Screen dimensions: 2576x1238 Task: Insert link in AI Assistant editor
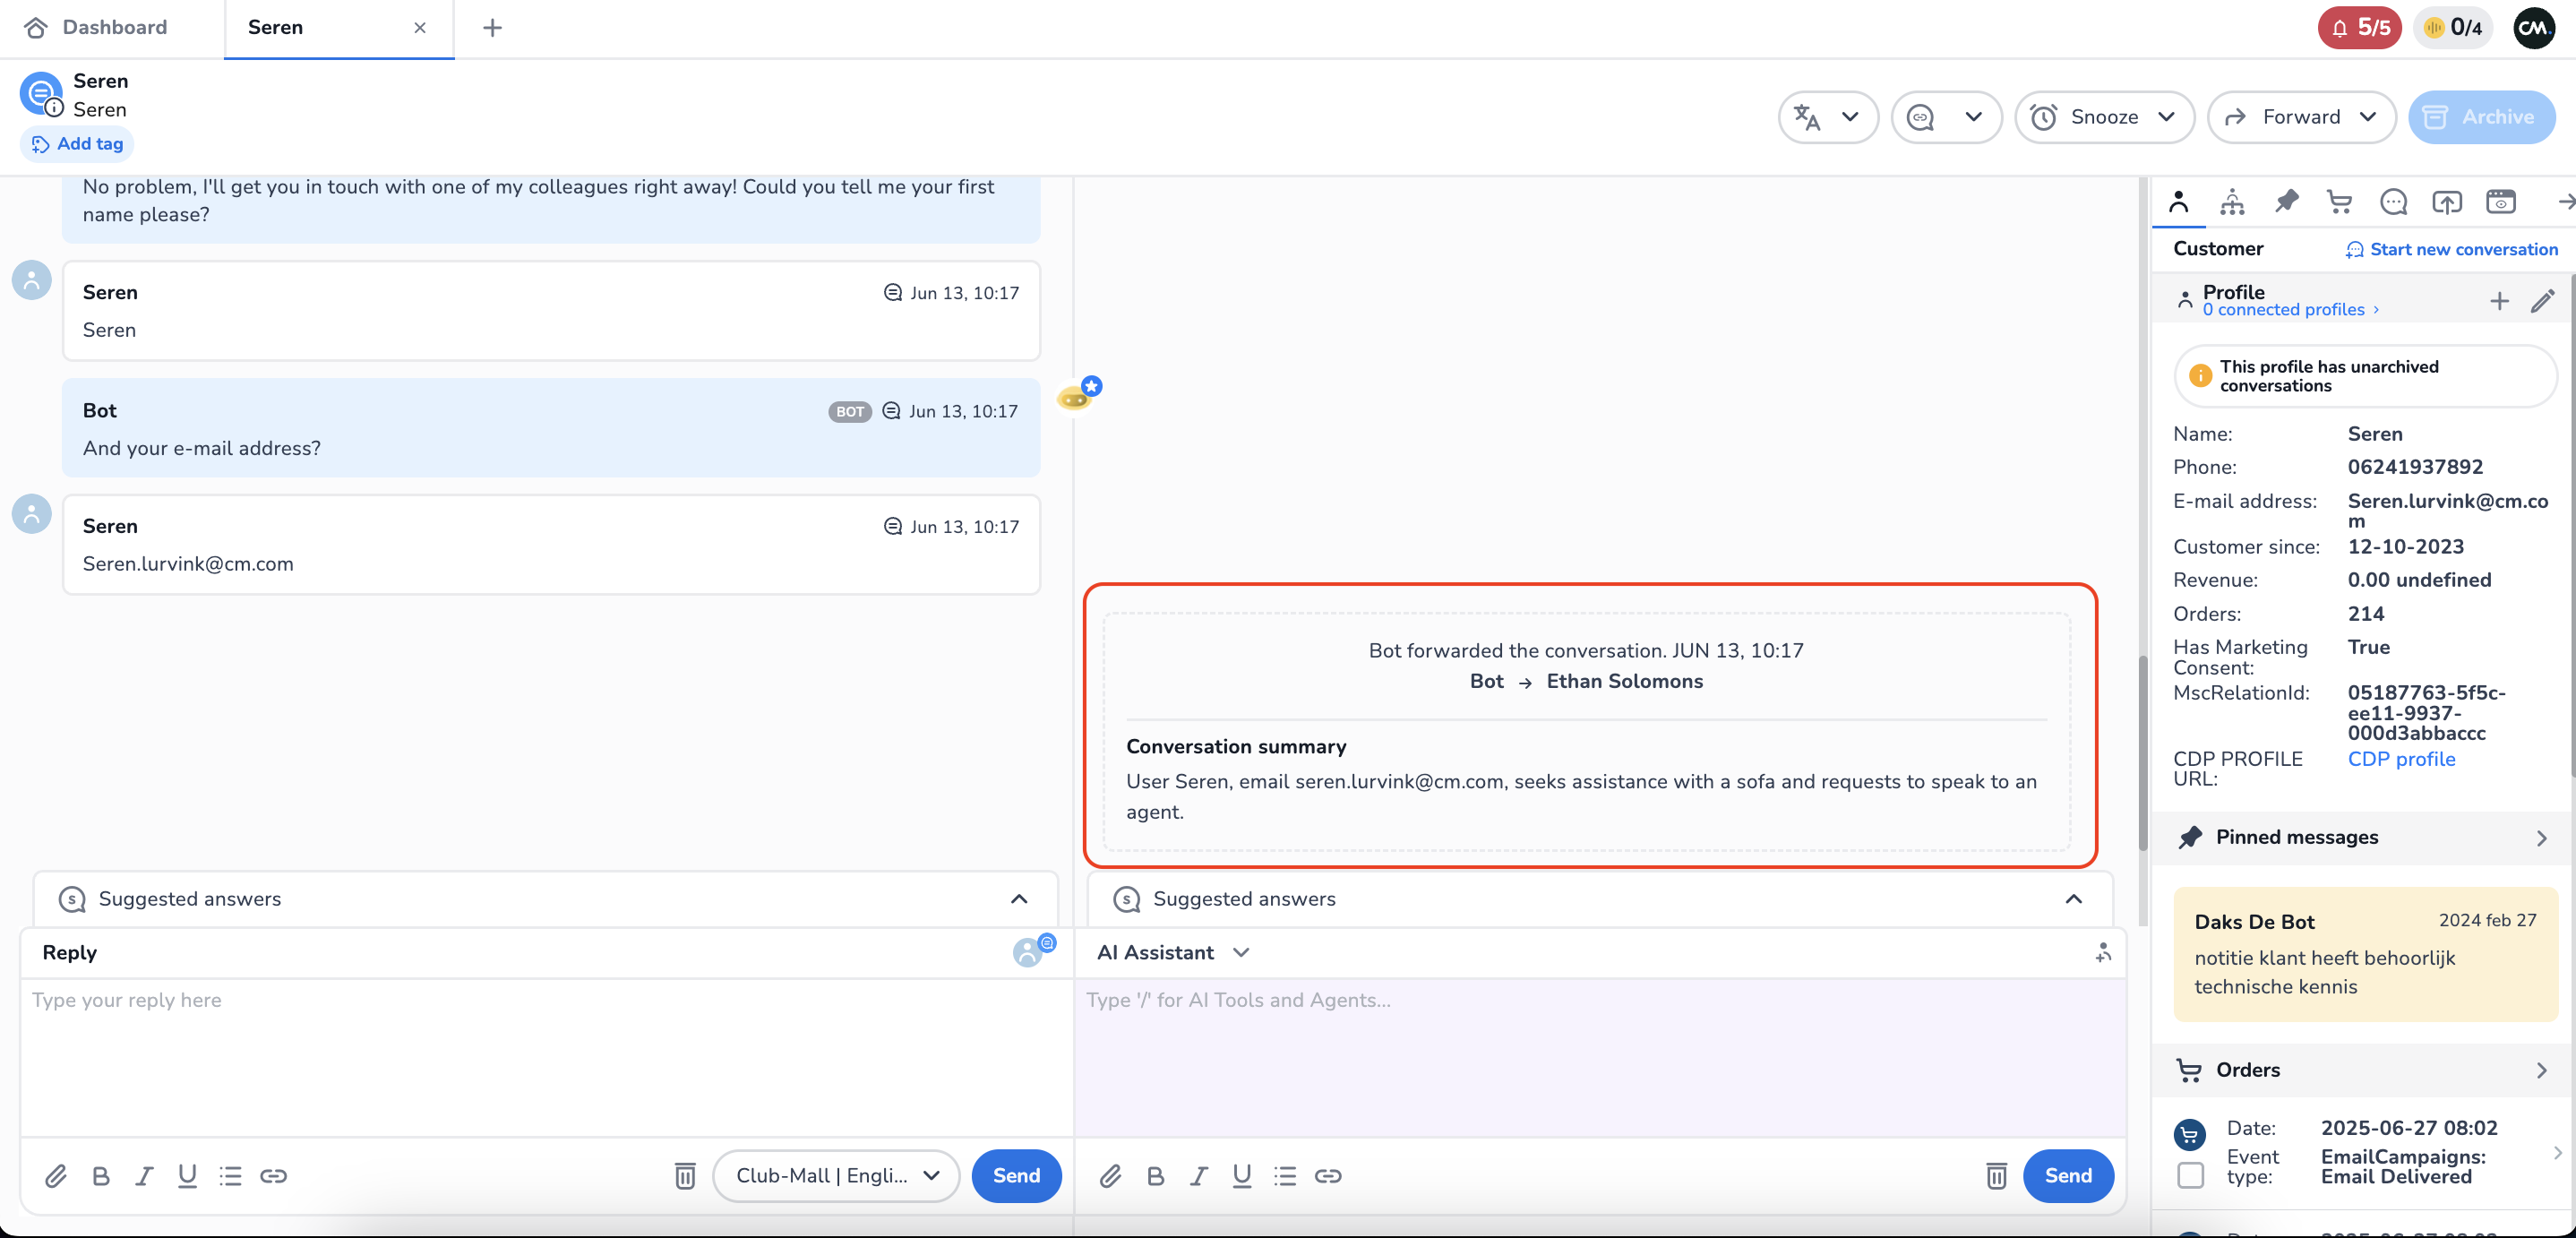point(1328,1176)
